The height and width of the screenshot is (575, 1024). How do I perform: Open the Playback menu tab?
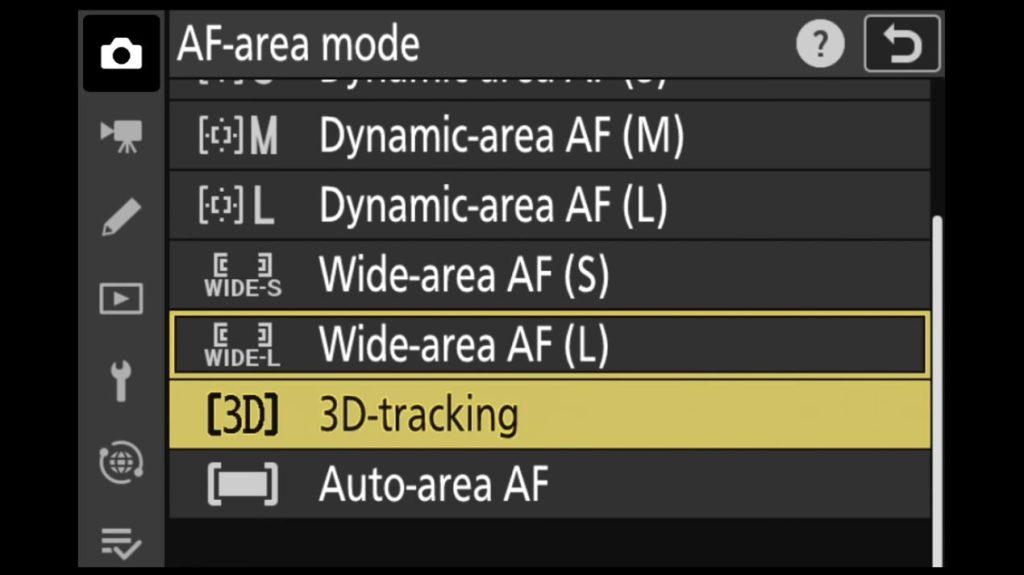pyautogui.click(x=121, y=298)
